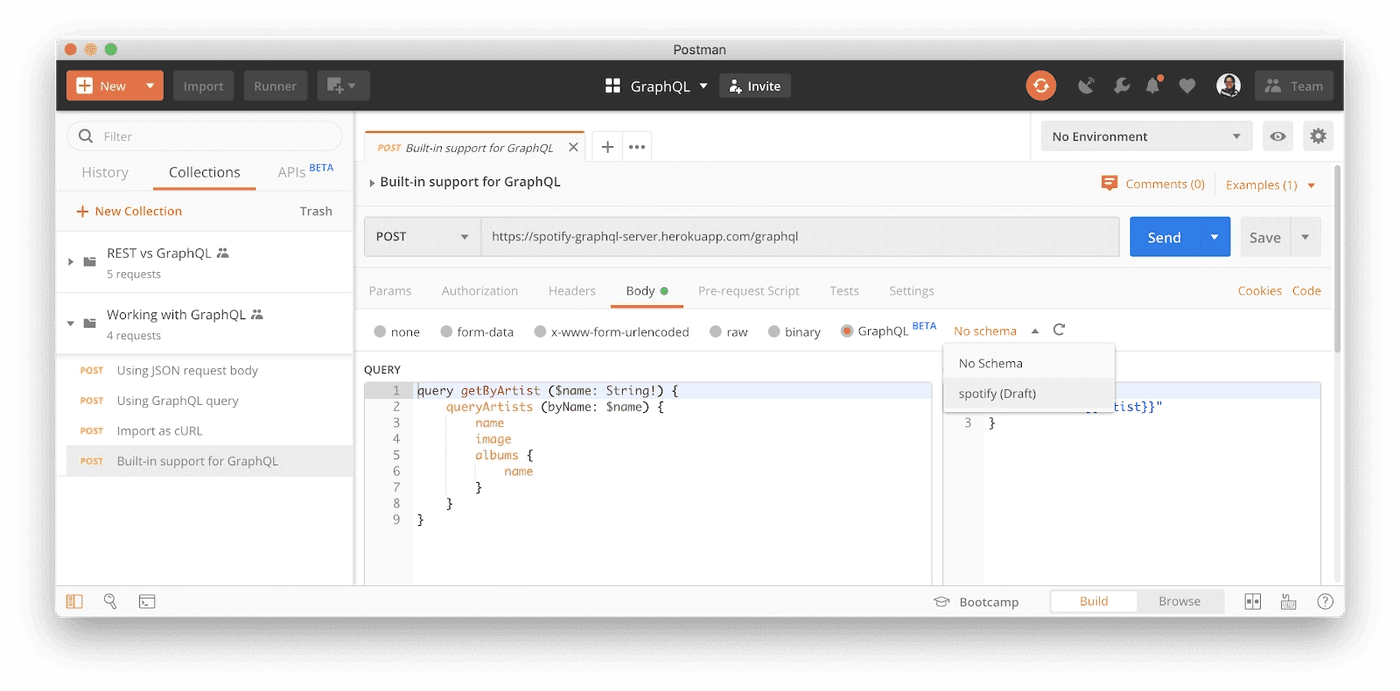Open the No Environment dropdown
This screenshot has width=1400, height=691.
(x=1145, y=136)
